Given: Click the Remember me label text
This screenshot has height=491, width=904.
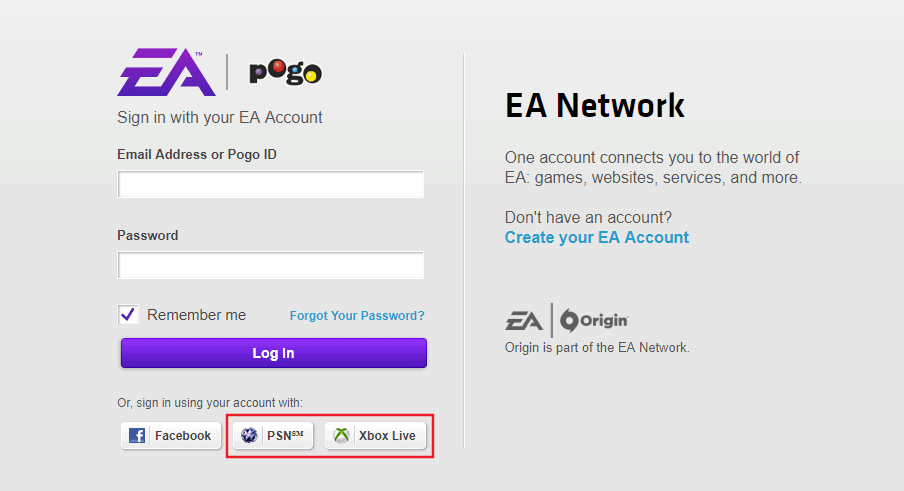Looking at the screenshot, I should [197, 315].
